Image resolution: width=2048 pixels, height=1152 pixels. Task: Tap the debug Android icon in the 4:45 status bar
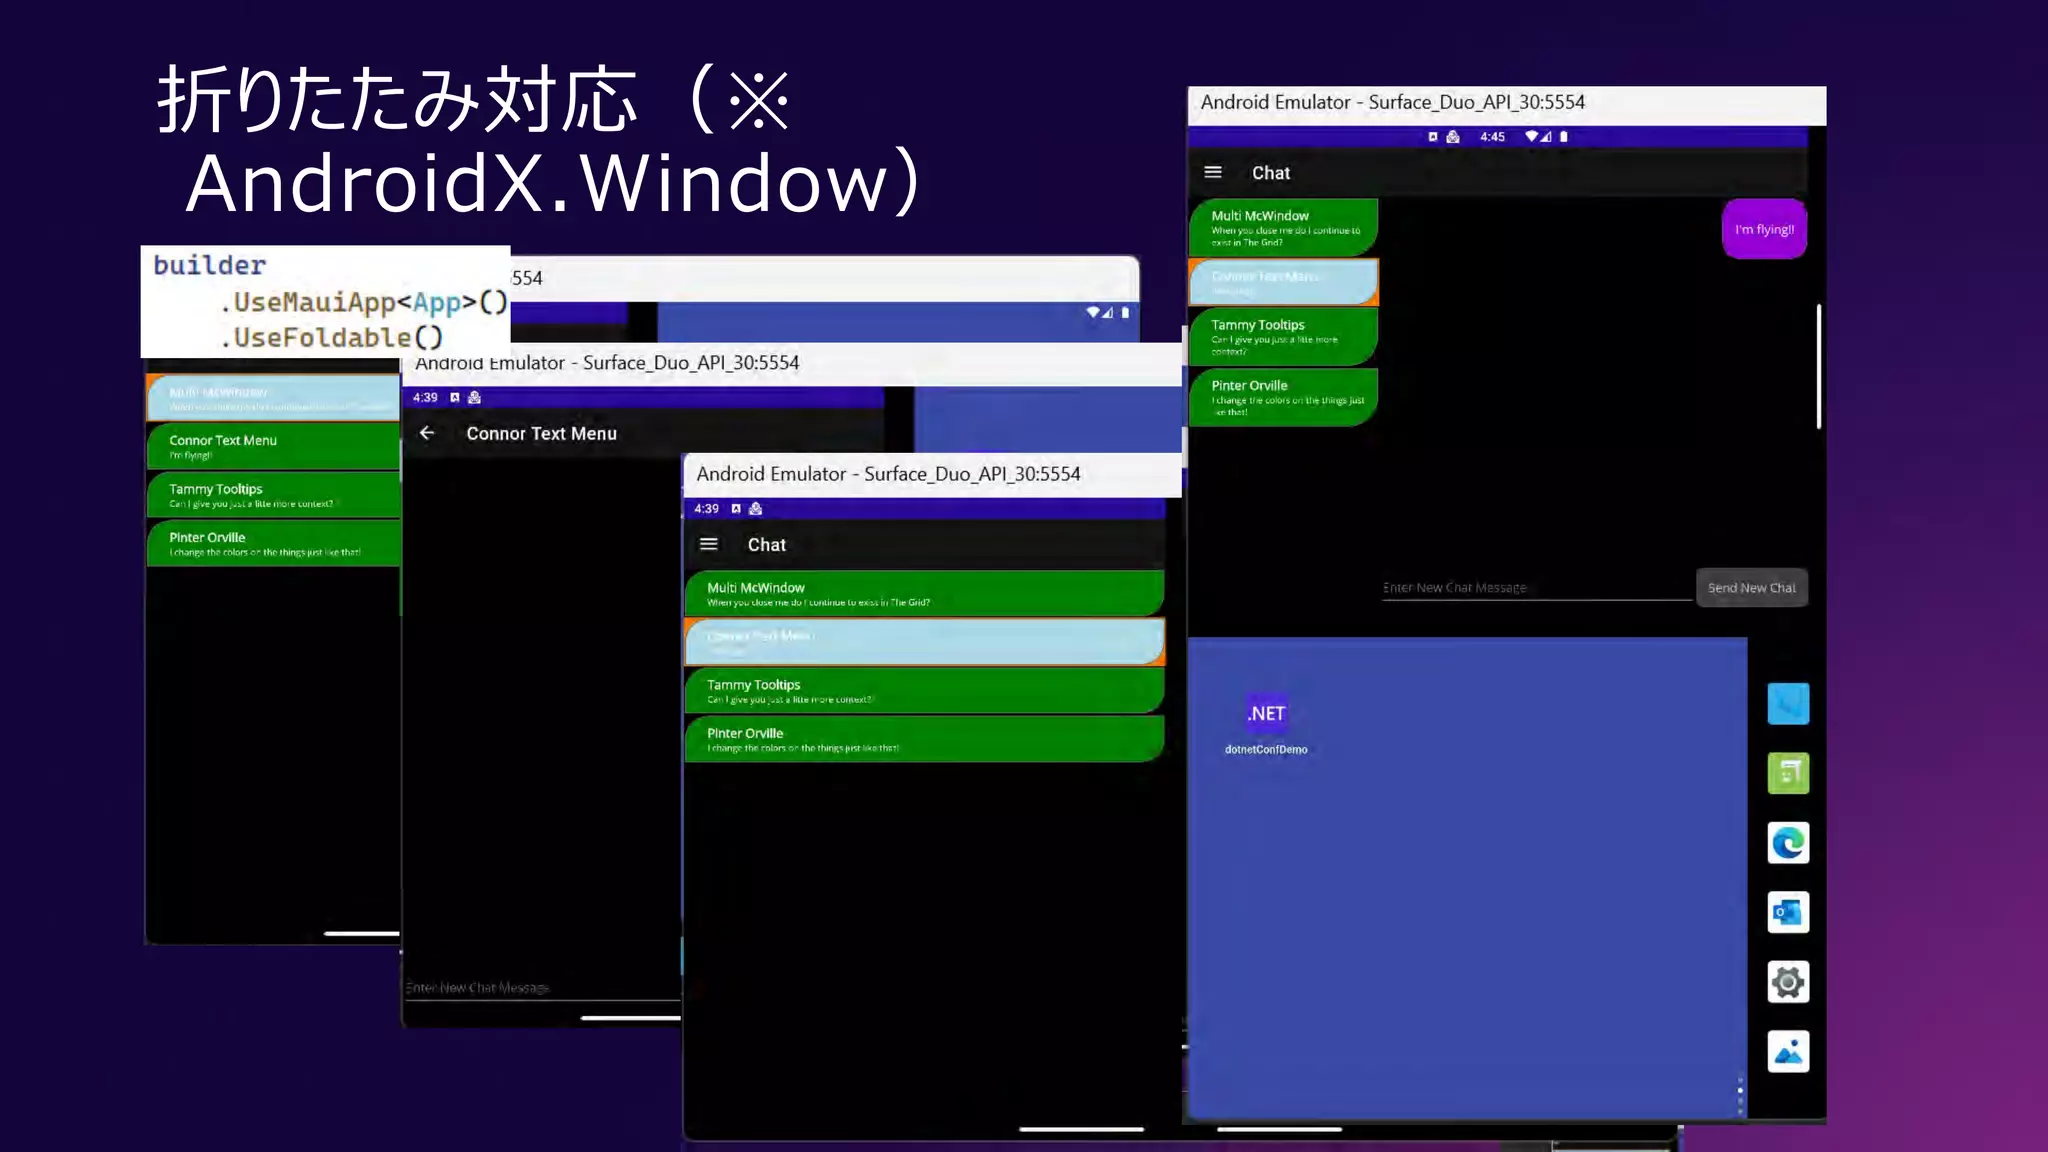[x=1453, y=136]
